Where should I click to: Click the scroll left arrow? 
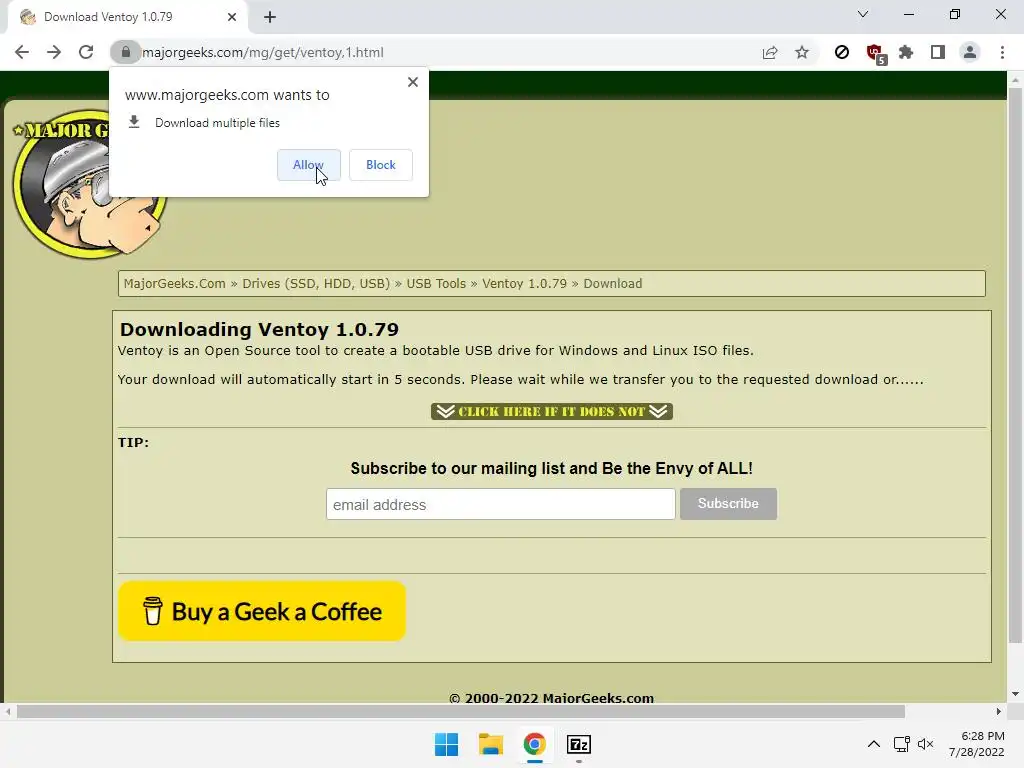(8, 711)
